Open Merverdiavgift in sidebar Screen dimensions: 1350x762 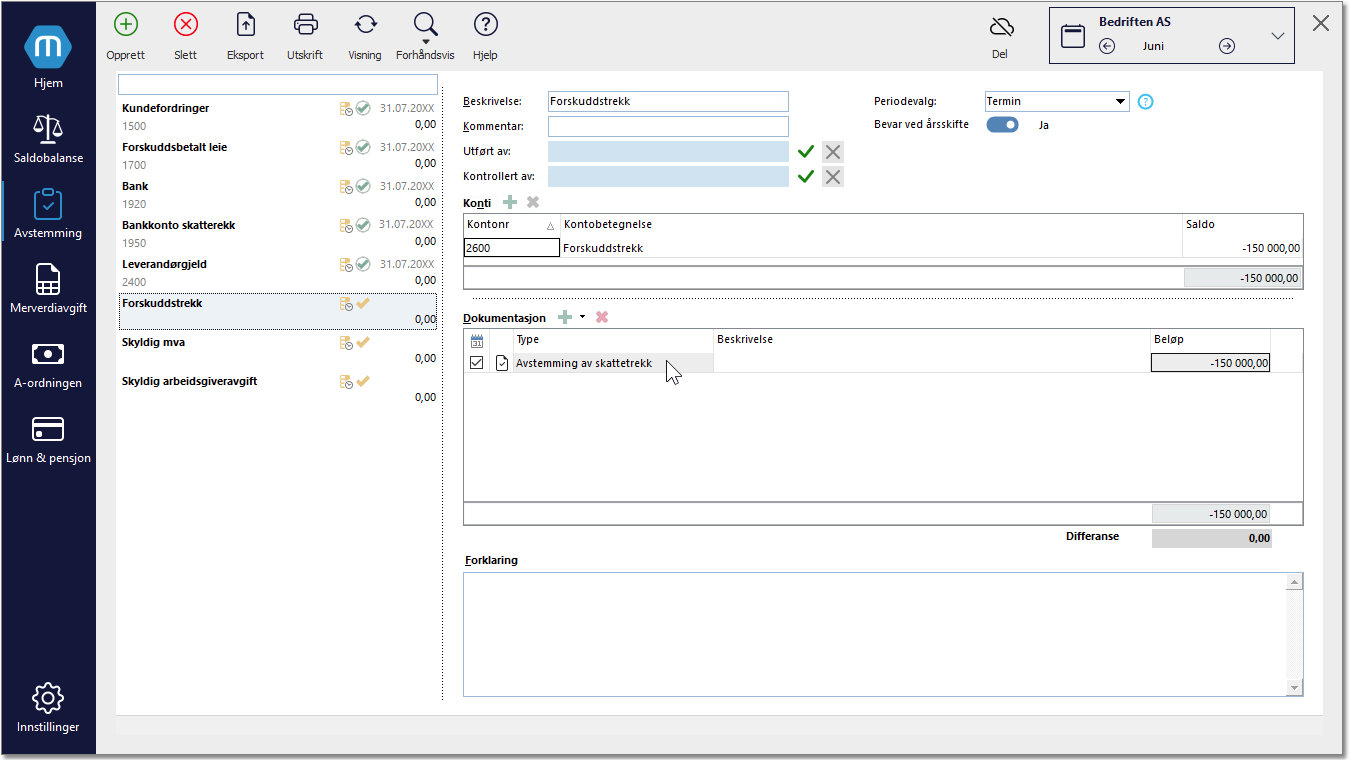(48, 287)
